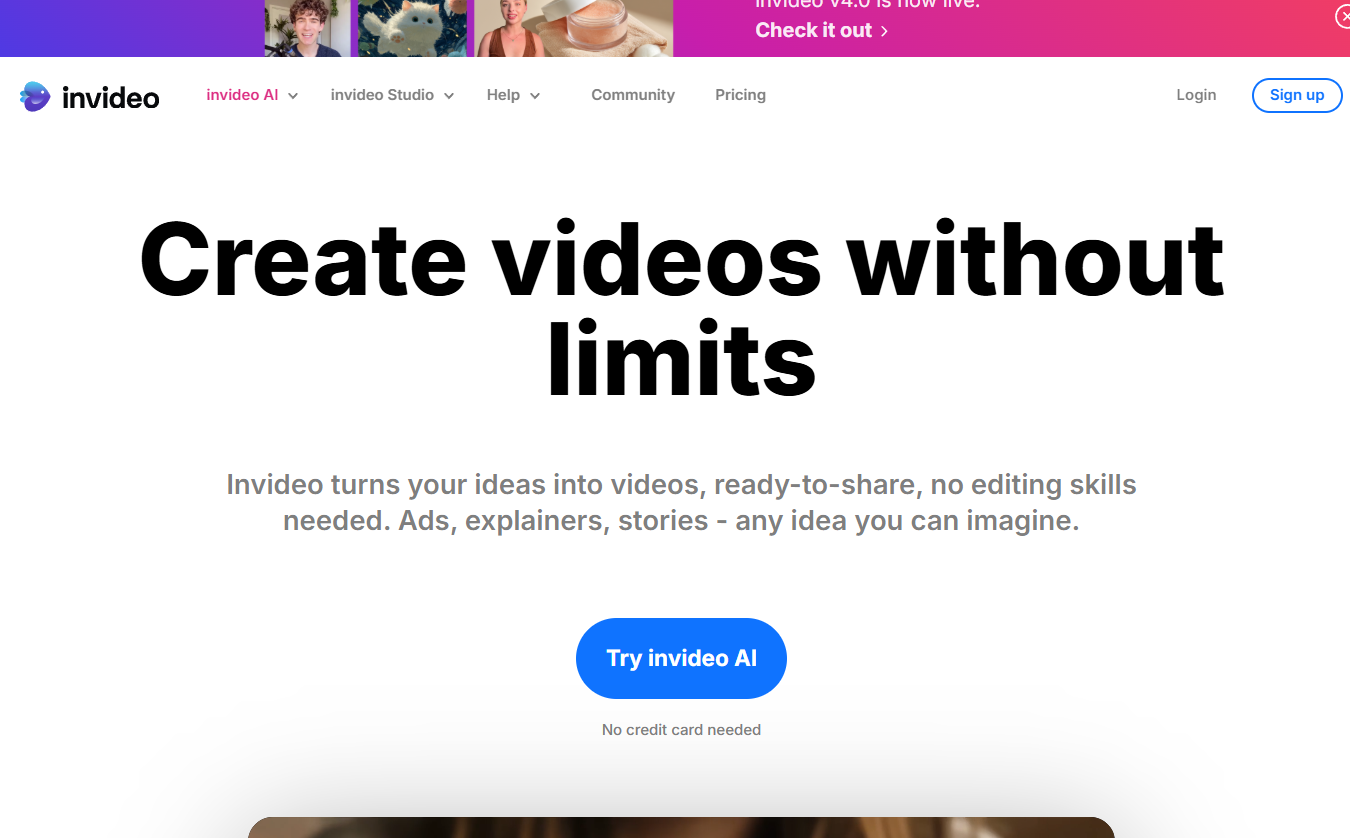
Task: Open the Help menu
Action: (x=503, y=95)
